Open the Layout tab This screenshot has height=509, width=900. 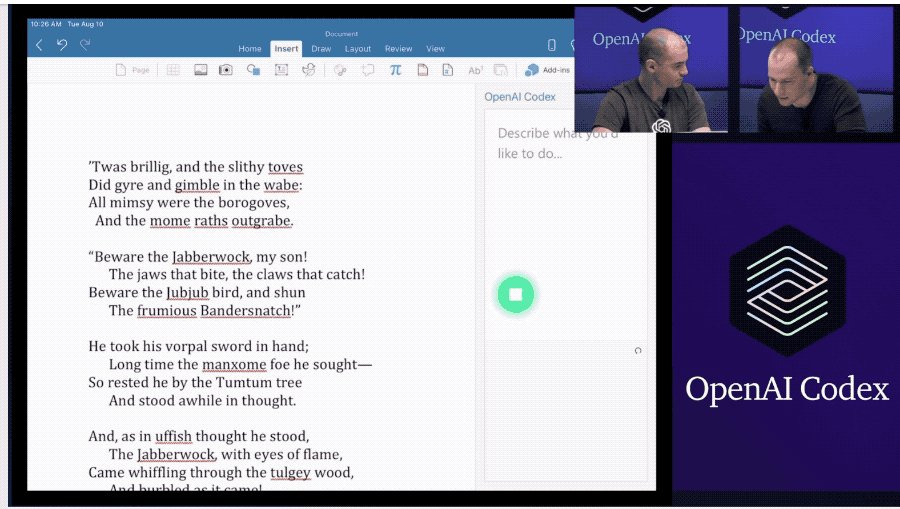[x=358, y=49]
